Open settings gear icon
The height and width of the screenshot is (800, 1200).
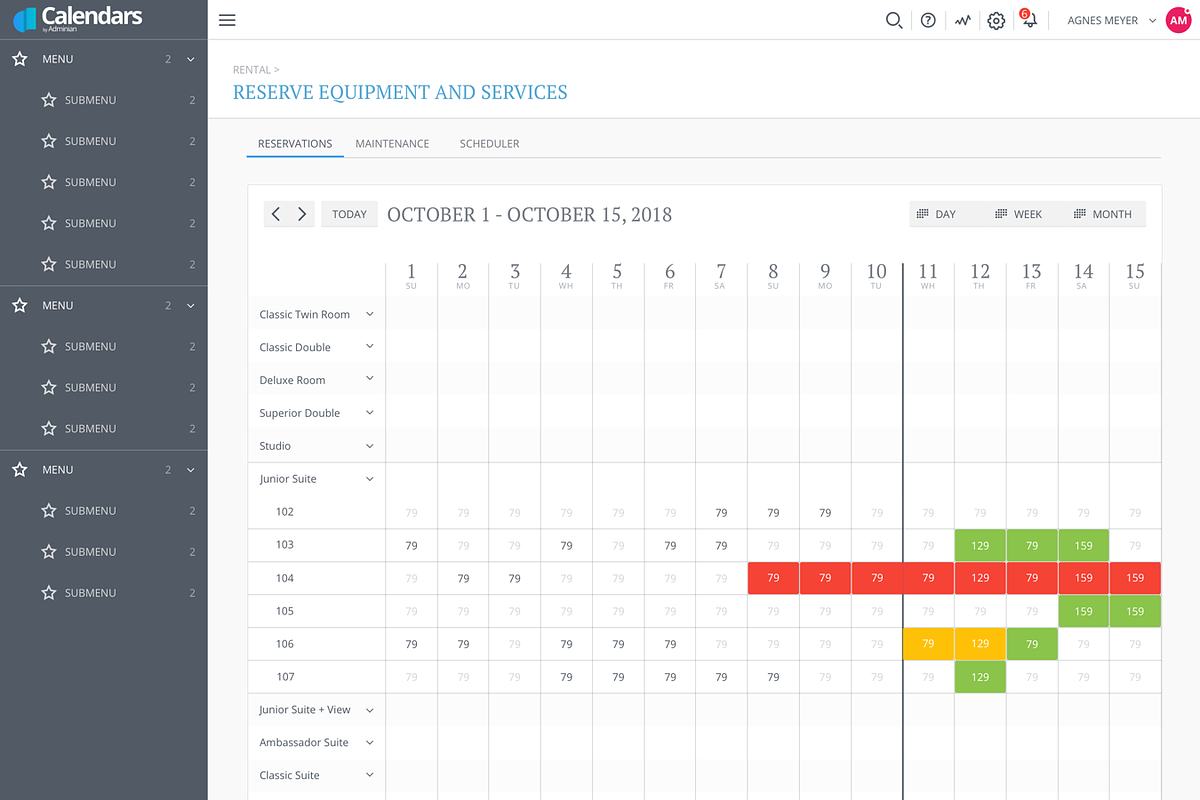point(996,20)
